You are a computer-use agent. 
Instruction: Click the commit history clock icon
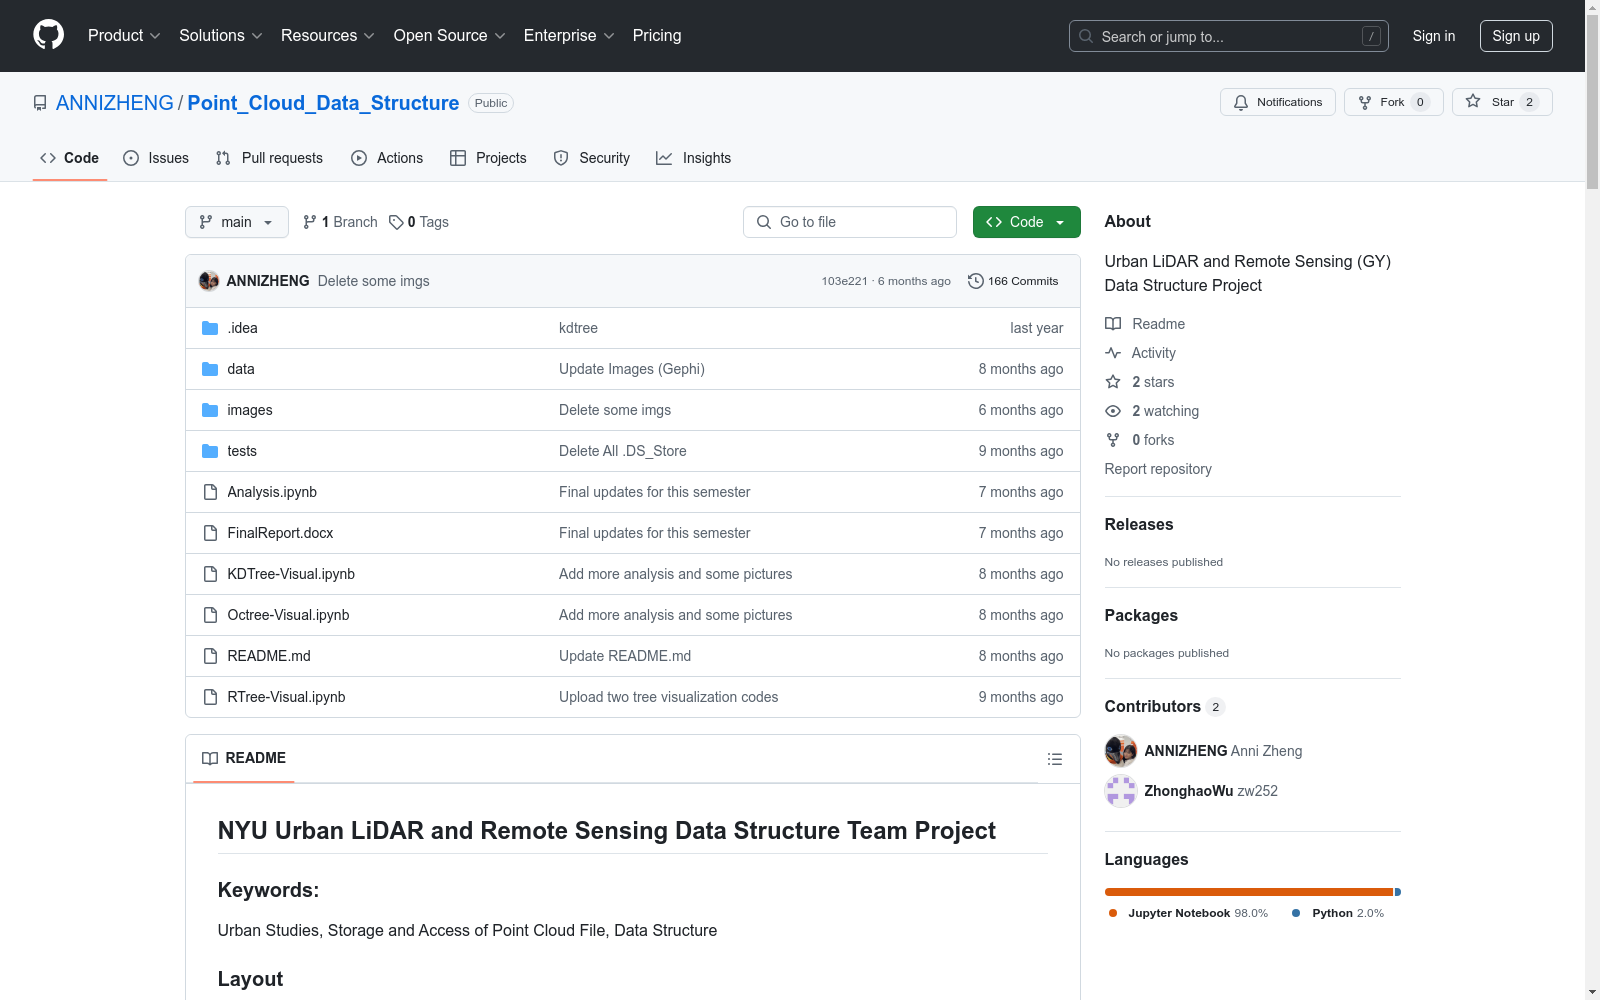pyautogui.click(x=976, y=281)
